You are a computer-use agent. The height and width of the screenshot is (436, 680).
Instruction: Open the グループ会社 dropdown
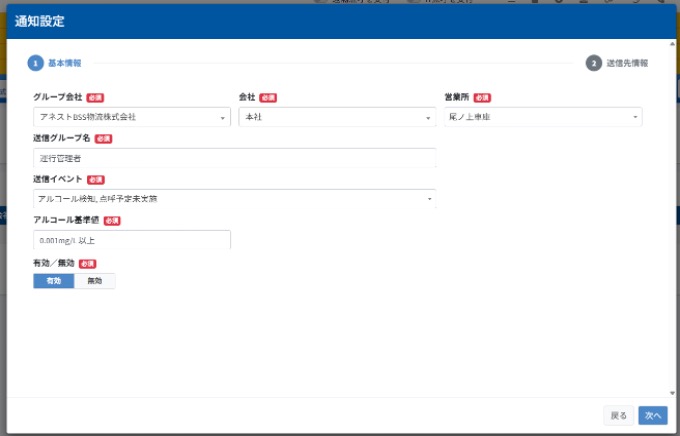click(x=132, y=117)
